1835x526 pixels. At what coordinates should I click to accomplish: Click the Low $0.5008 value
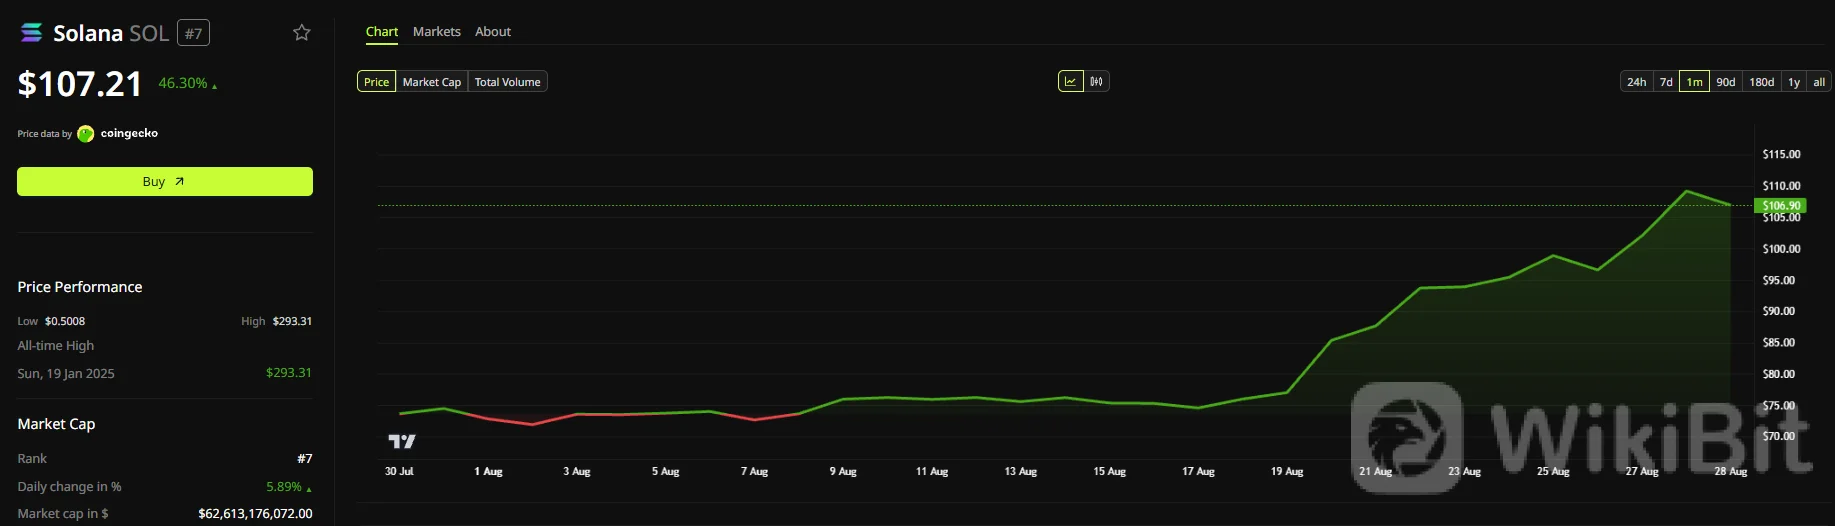[65, 321]
